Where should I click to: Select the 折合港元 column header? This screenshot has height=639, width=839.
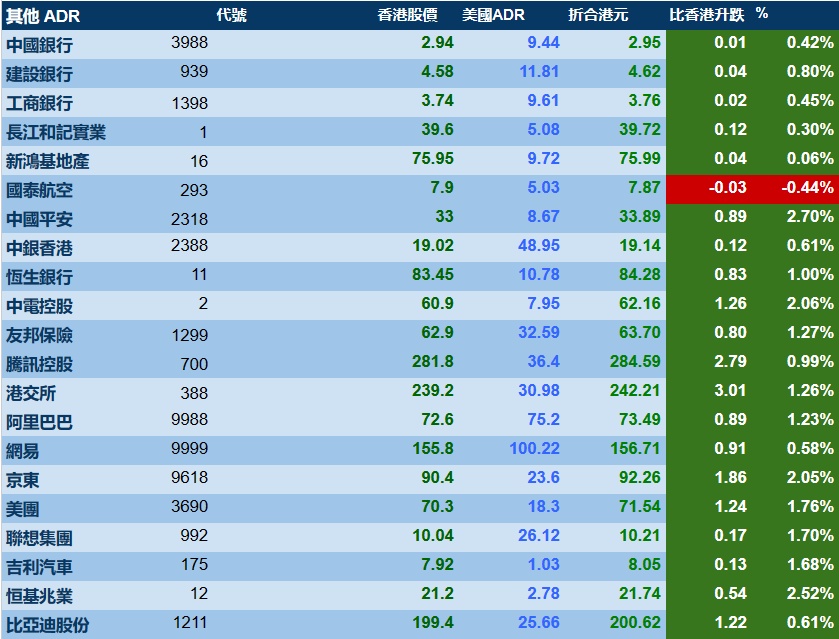tap(598, 15)
